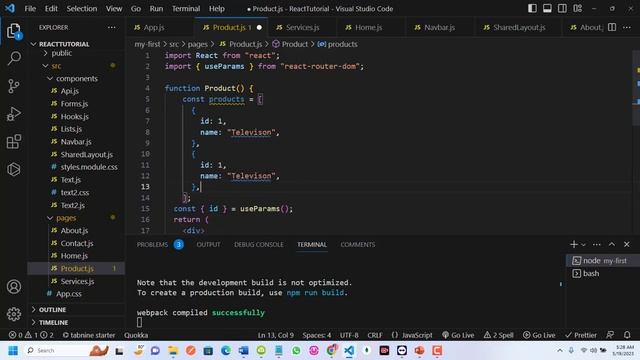Collapse the components folder
This screenshot has height=360, width=640.
(77, 78)
